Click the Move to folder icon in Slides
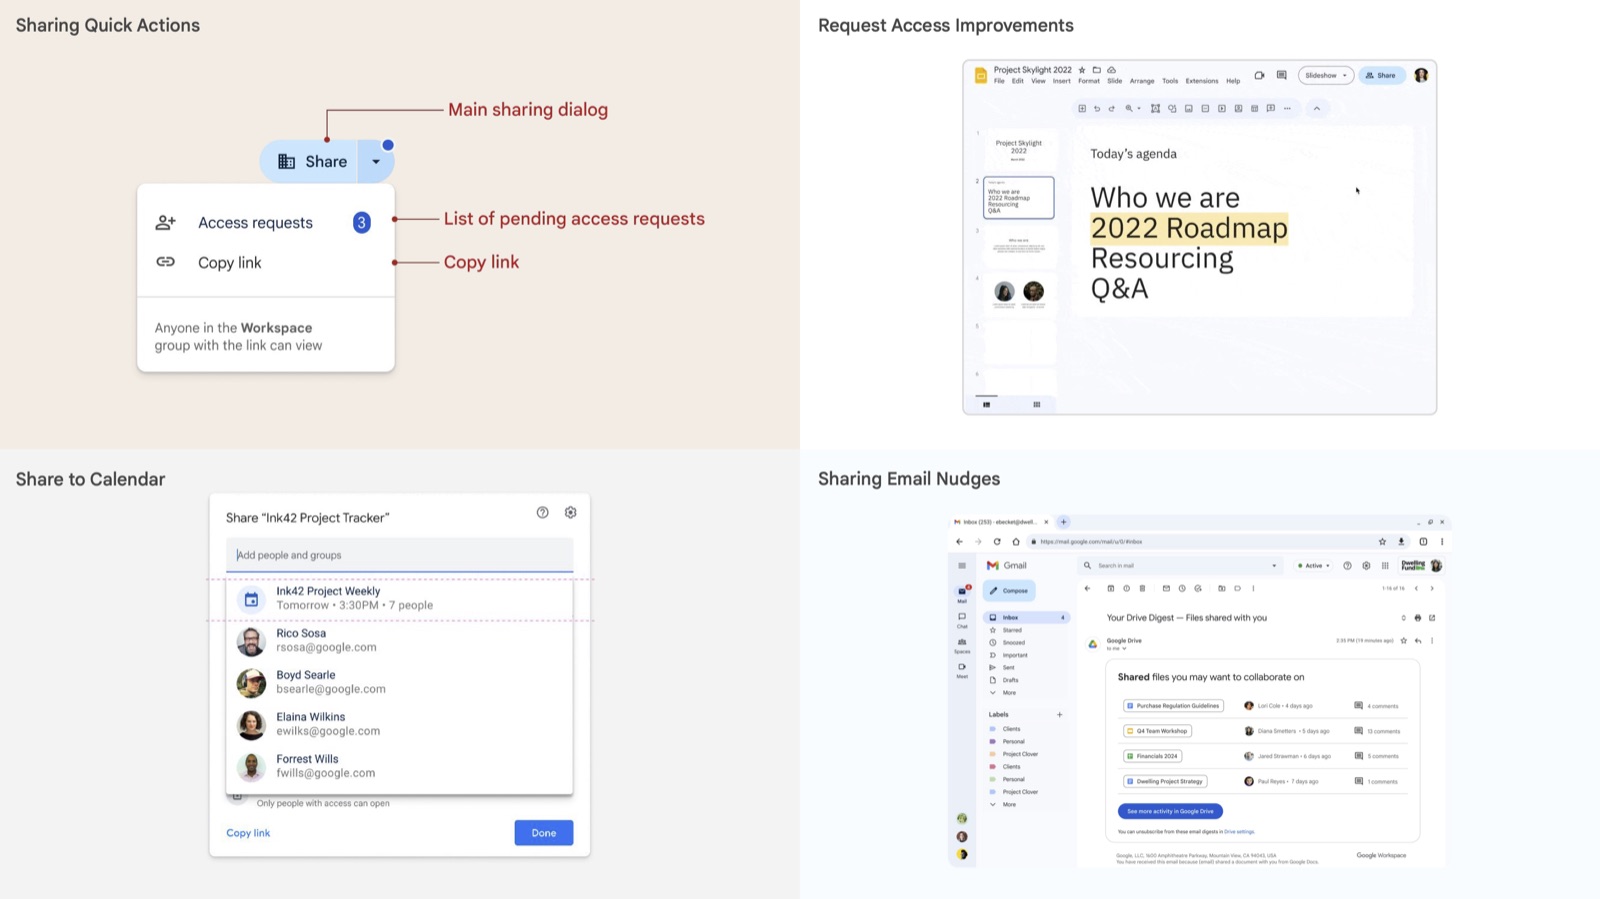Image resolution: width=1600 pixels, height=899 pixels. pyautogui.click(x=1096, y=70)
